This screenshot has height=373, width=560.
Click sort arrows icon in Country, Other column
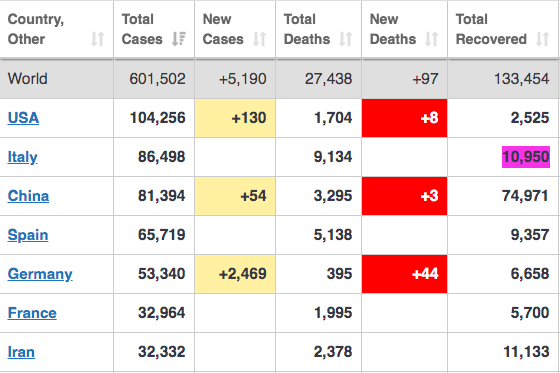(97, 39)
